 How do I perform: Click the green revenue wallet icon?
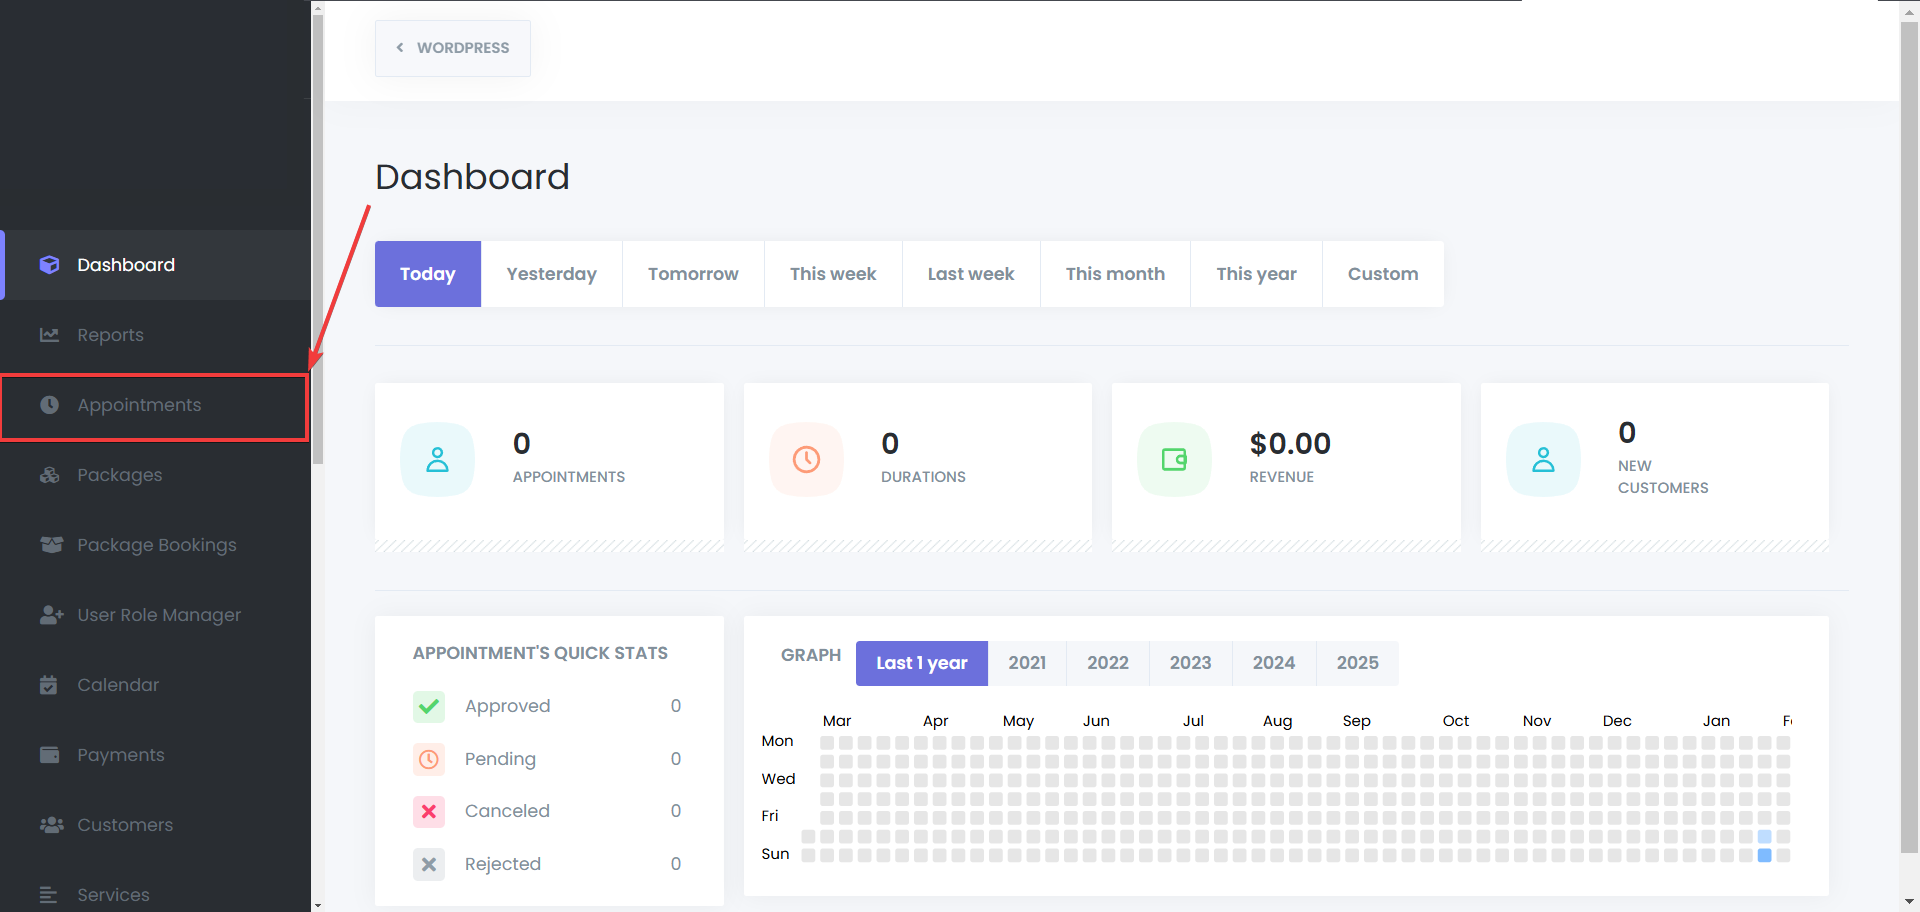tap(1174, 460)
